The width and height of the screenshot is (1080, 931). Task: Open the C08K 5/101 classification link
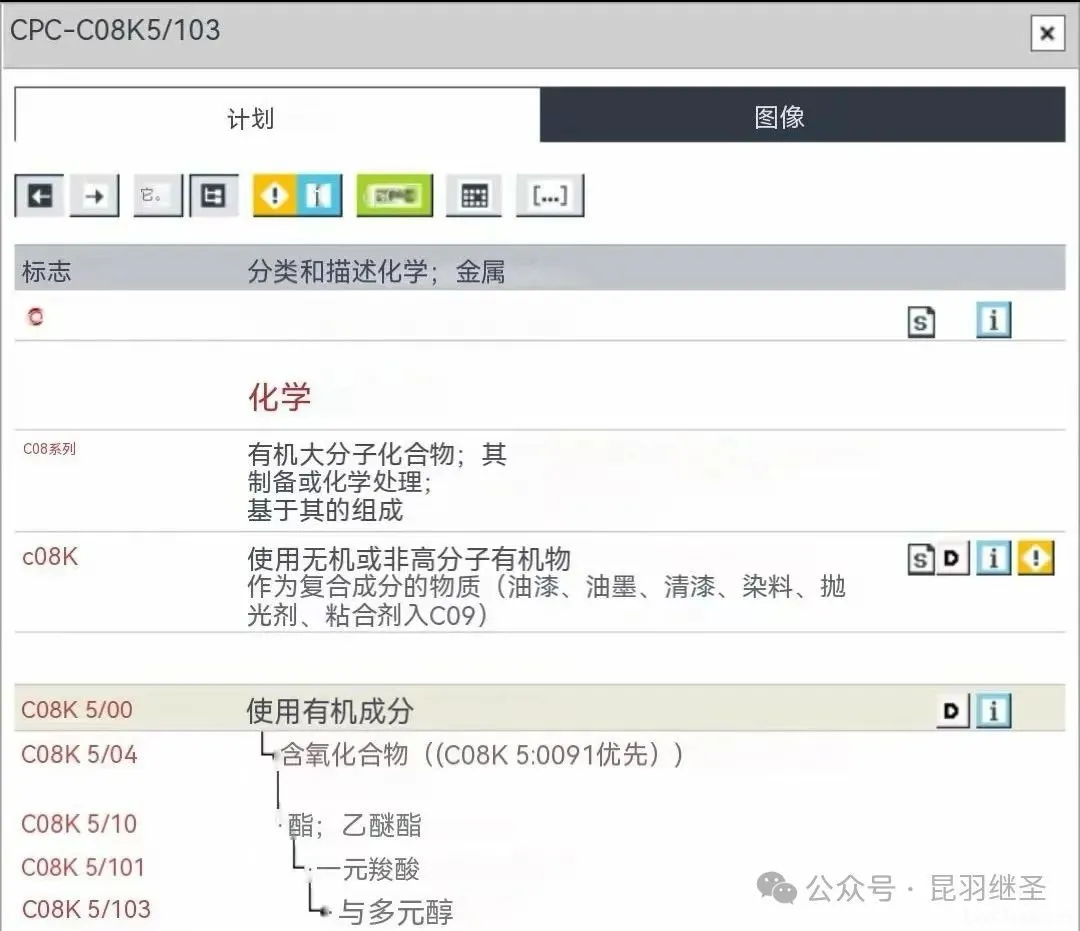coord(83,867)
